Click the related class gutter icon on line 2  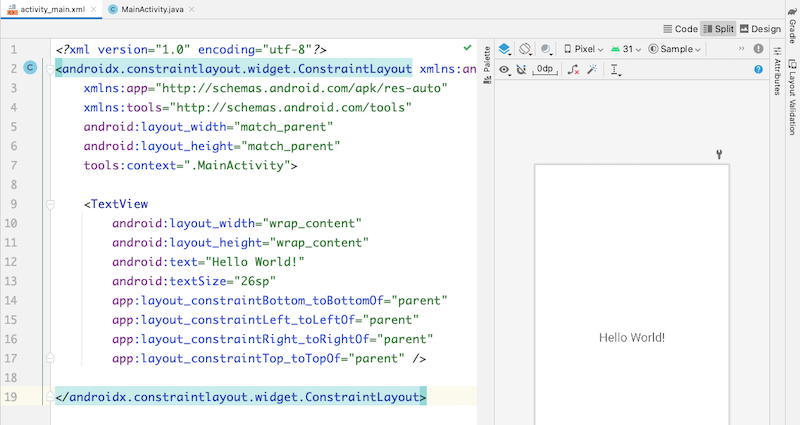[31, 68]
